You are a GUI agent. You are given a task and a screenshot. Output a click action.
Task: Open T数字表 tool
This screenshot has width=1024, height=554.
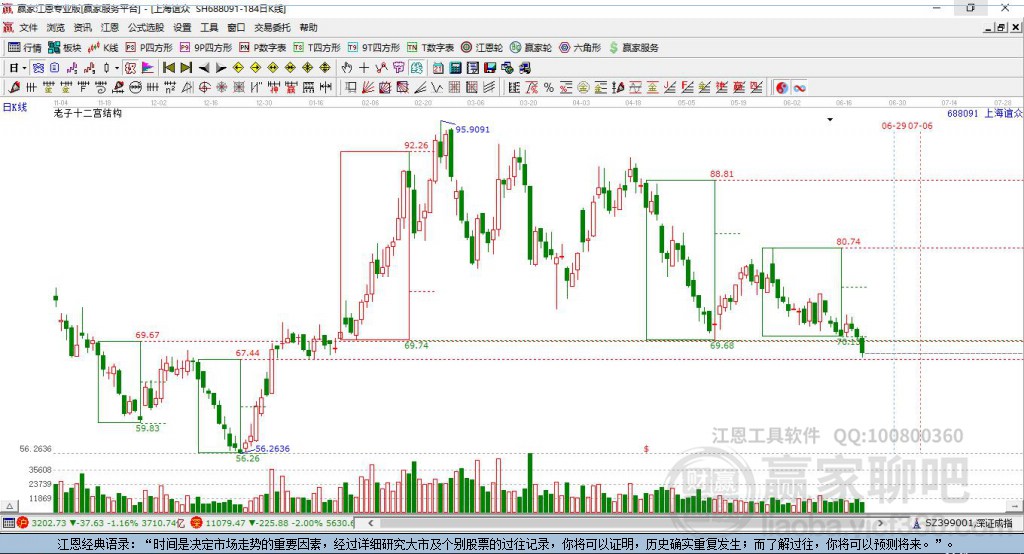tap(430, 48)
